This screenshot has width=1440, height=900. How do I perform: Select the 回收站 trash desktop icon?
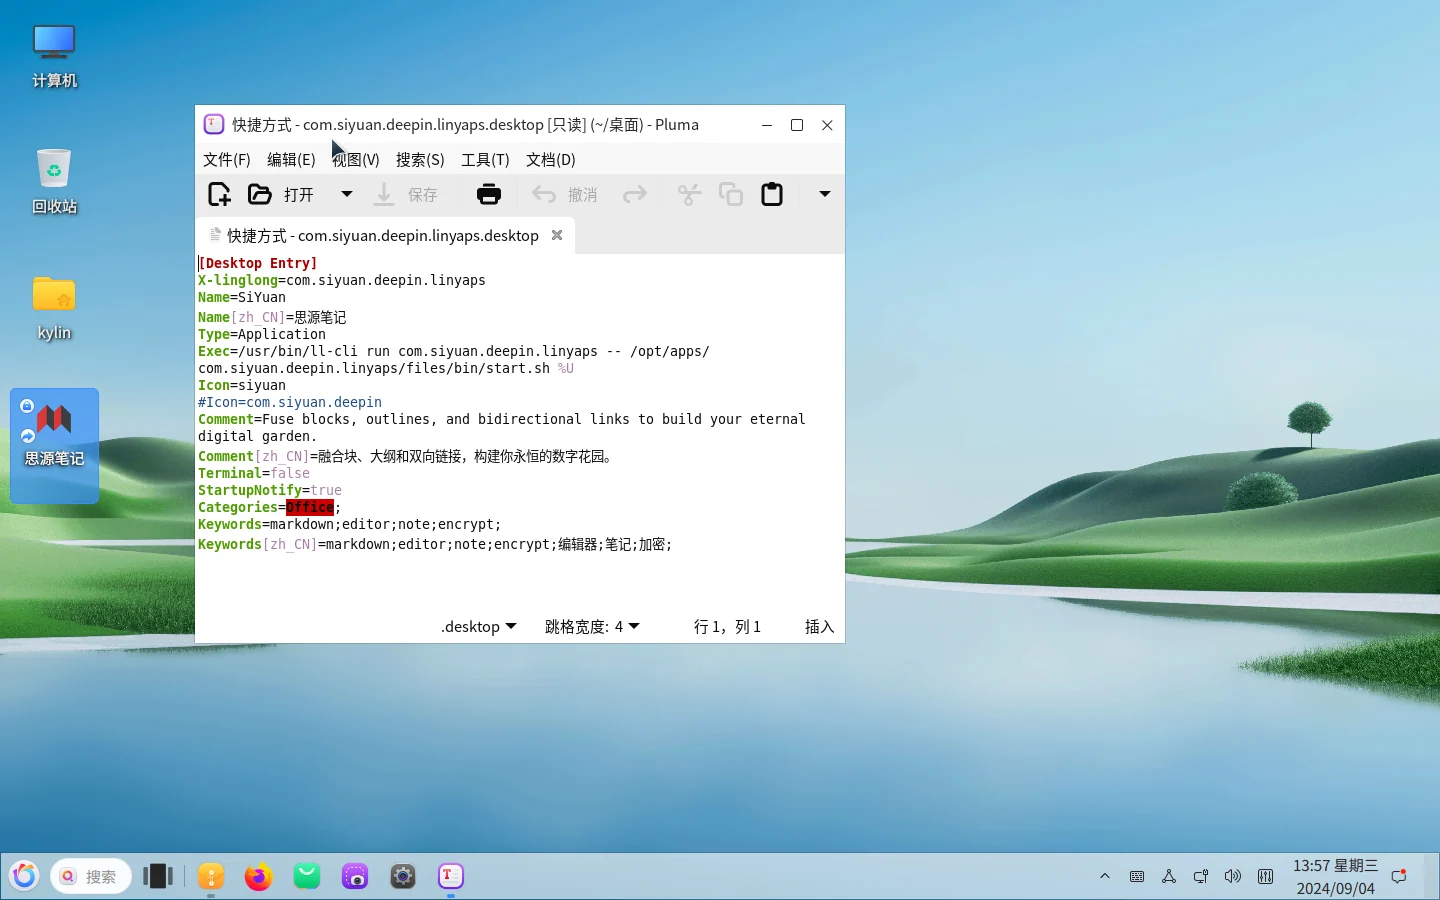[x=54, y=182]
